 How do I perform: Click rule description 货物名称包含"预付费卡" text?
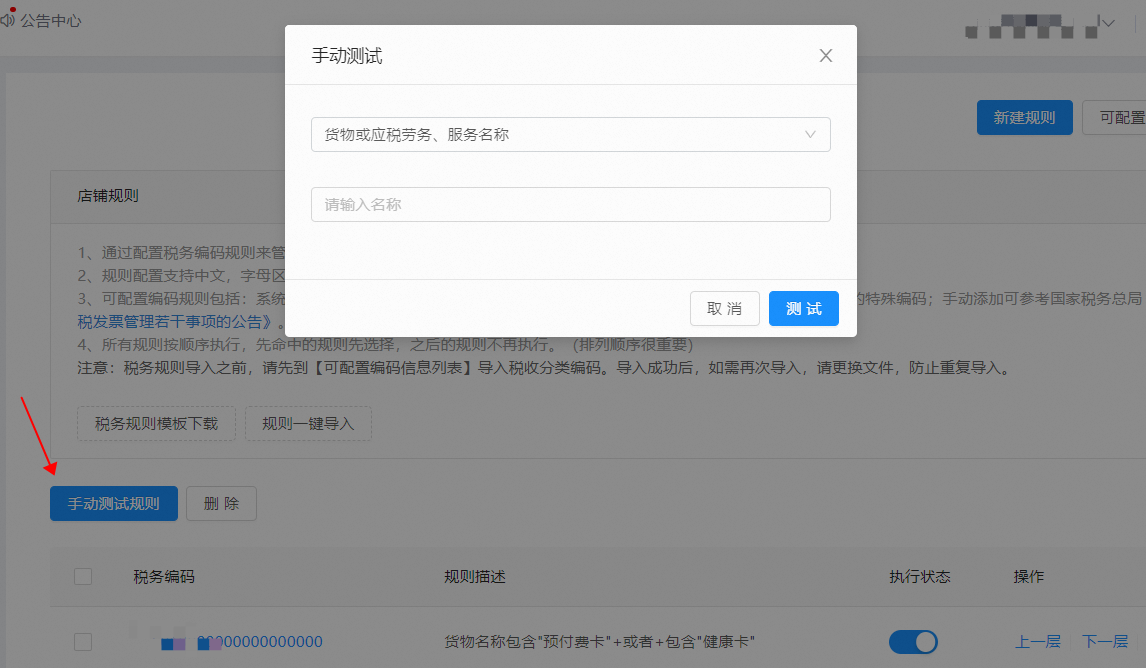click(599, 642)
